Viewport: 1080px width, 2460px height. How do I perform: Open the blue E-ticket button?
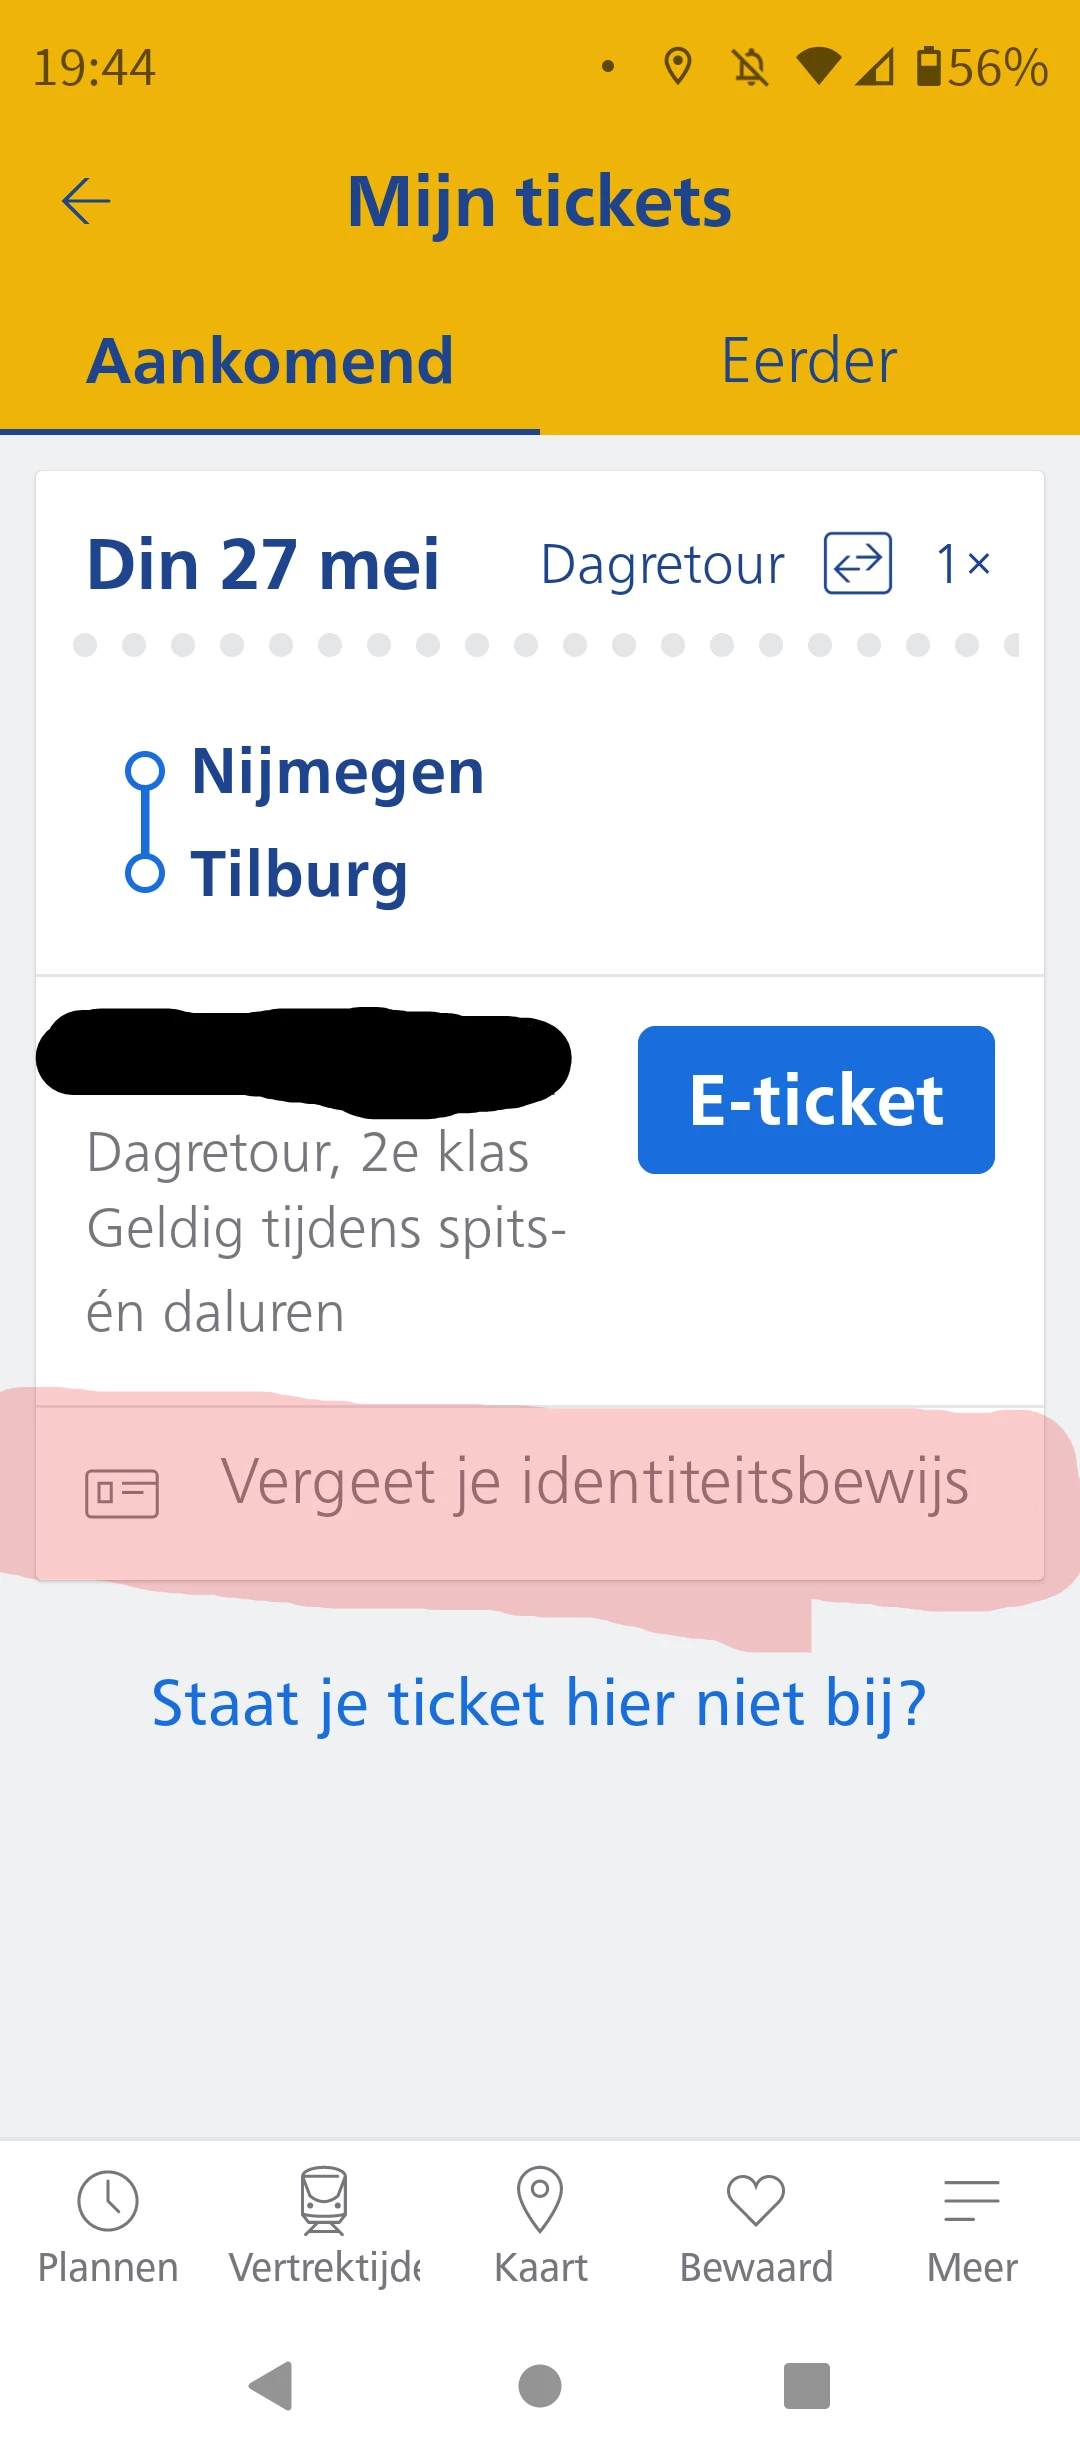click(816, 1100)
